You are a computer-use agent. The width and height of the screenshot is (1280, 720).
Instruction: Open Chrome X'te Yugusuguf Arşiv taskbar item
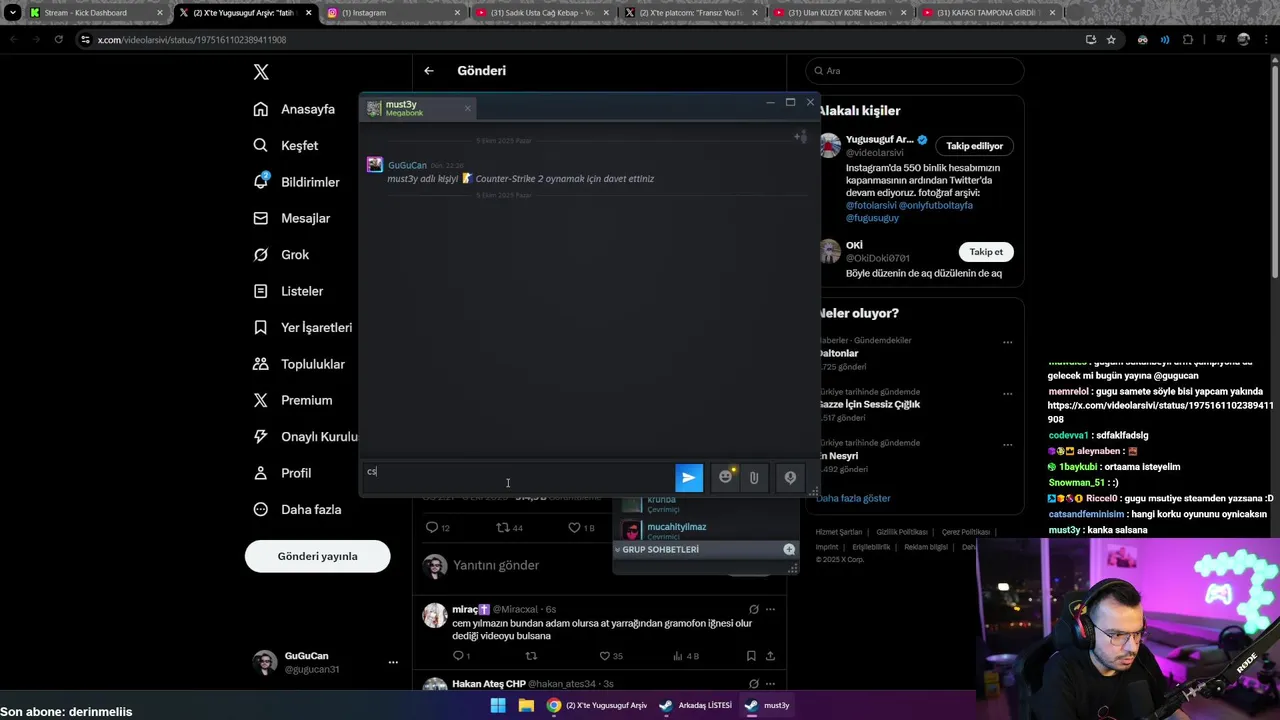(597, 705)
